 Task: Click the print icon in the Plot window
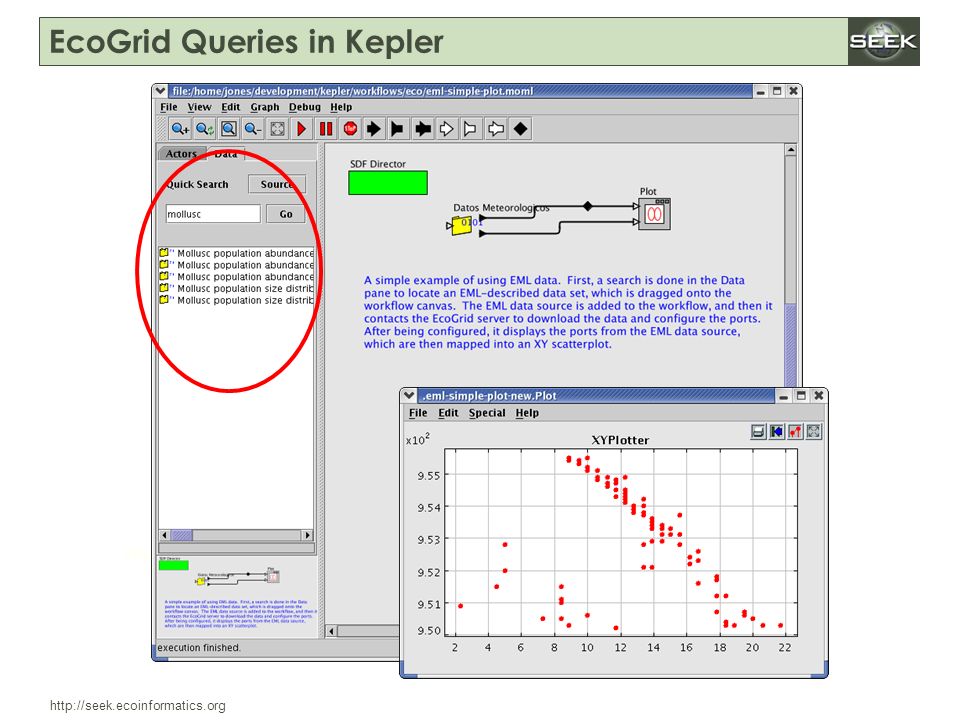[x=758, y=432]
